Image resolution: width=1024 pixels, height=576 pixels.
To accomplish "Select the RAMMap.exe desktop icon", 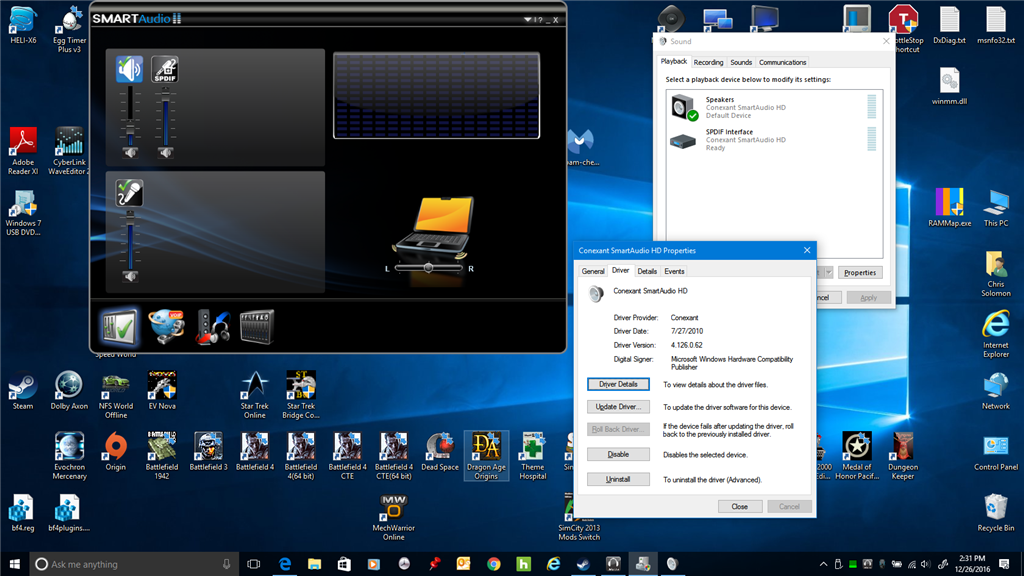I will [950, 207].
